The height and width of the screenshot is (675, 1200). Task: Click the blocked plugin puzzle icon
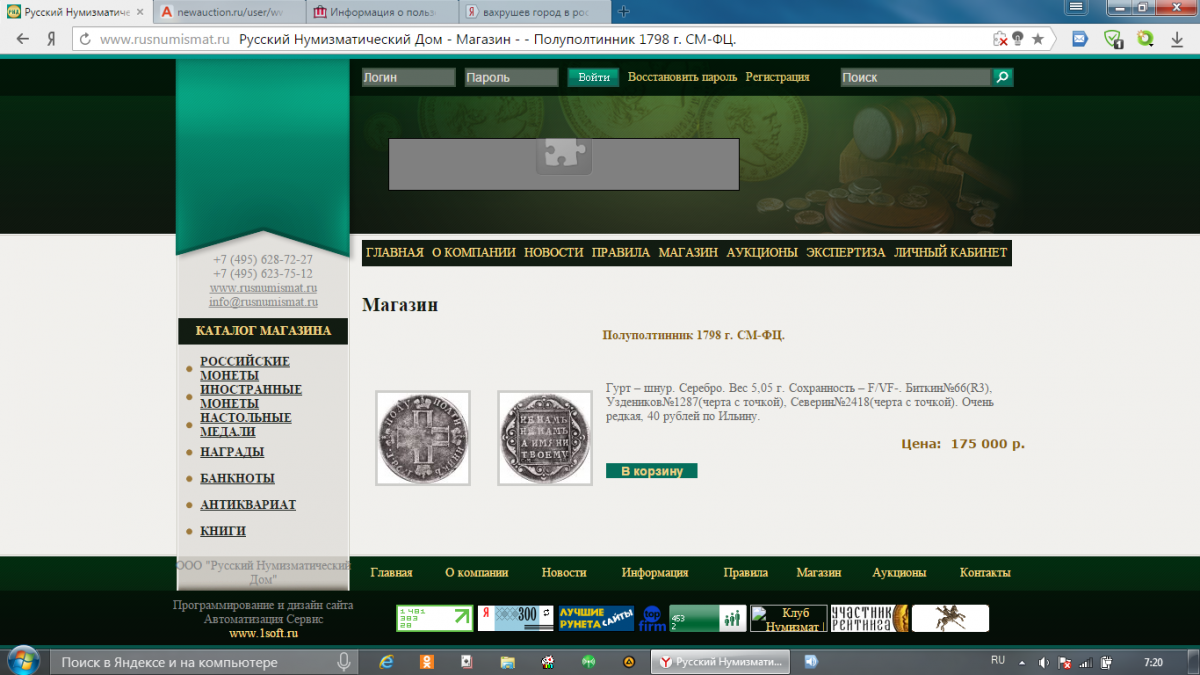(564, 154)
